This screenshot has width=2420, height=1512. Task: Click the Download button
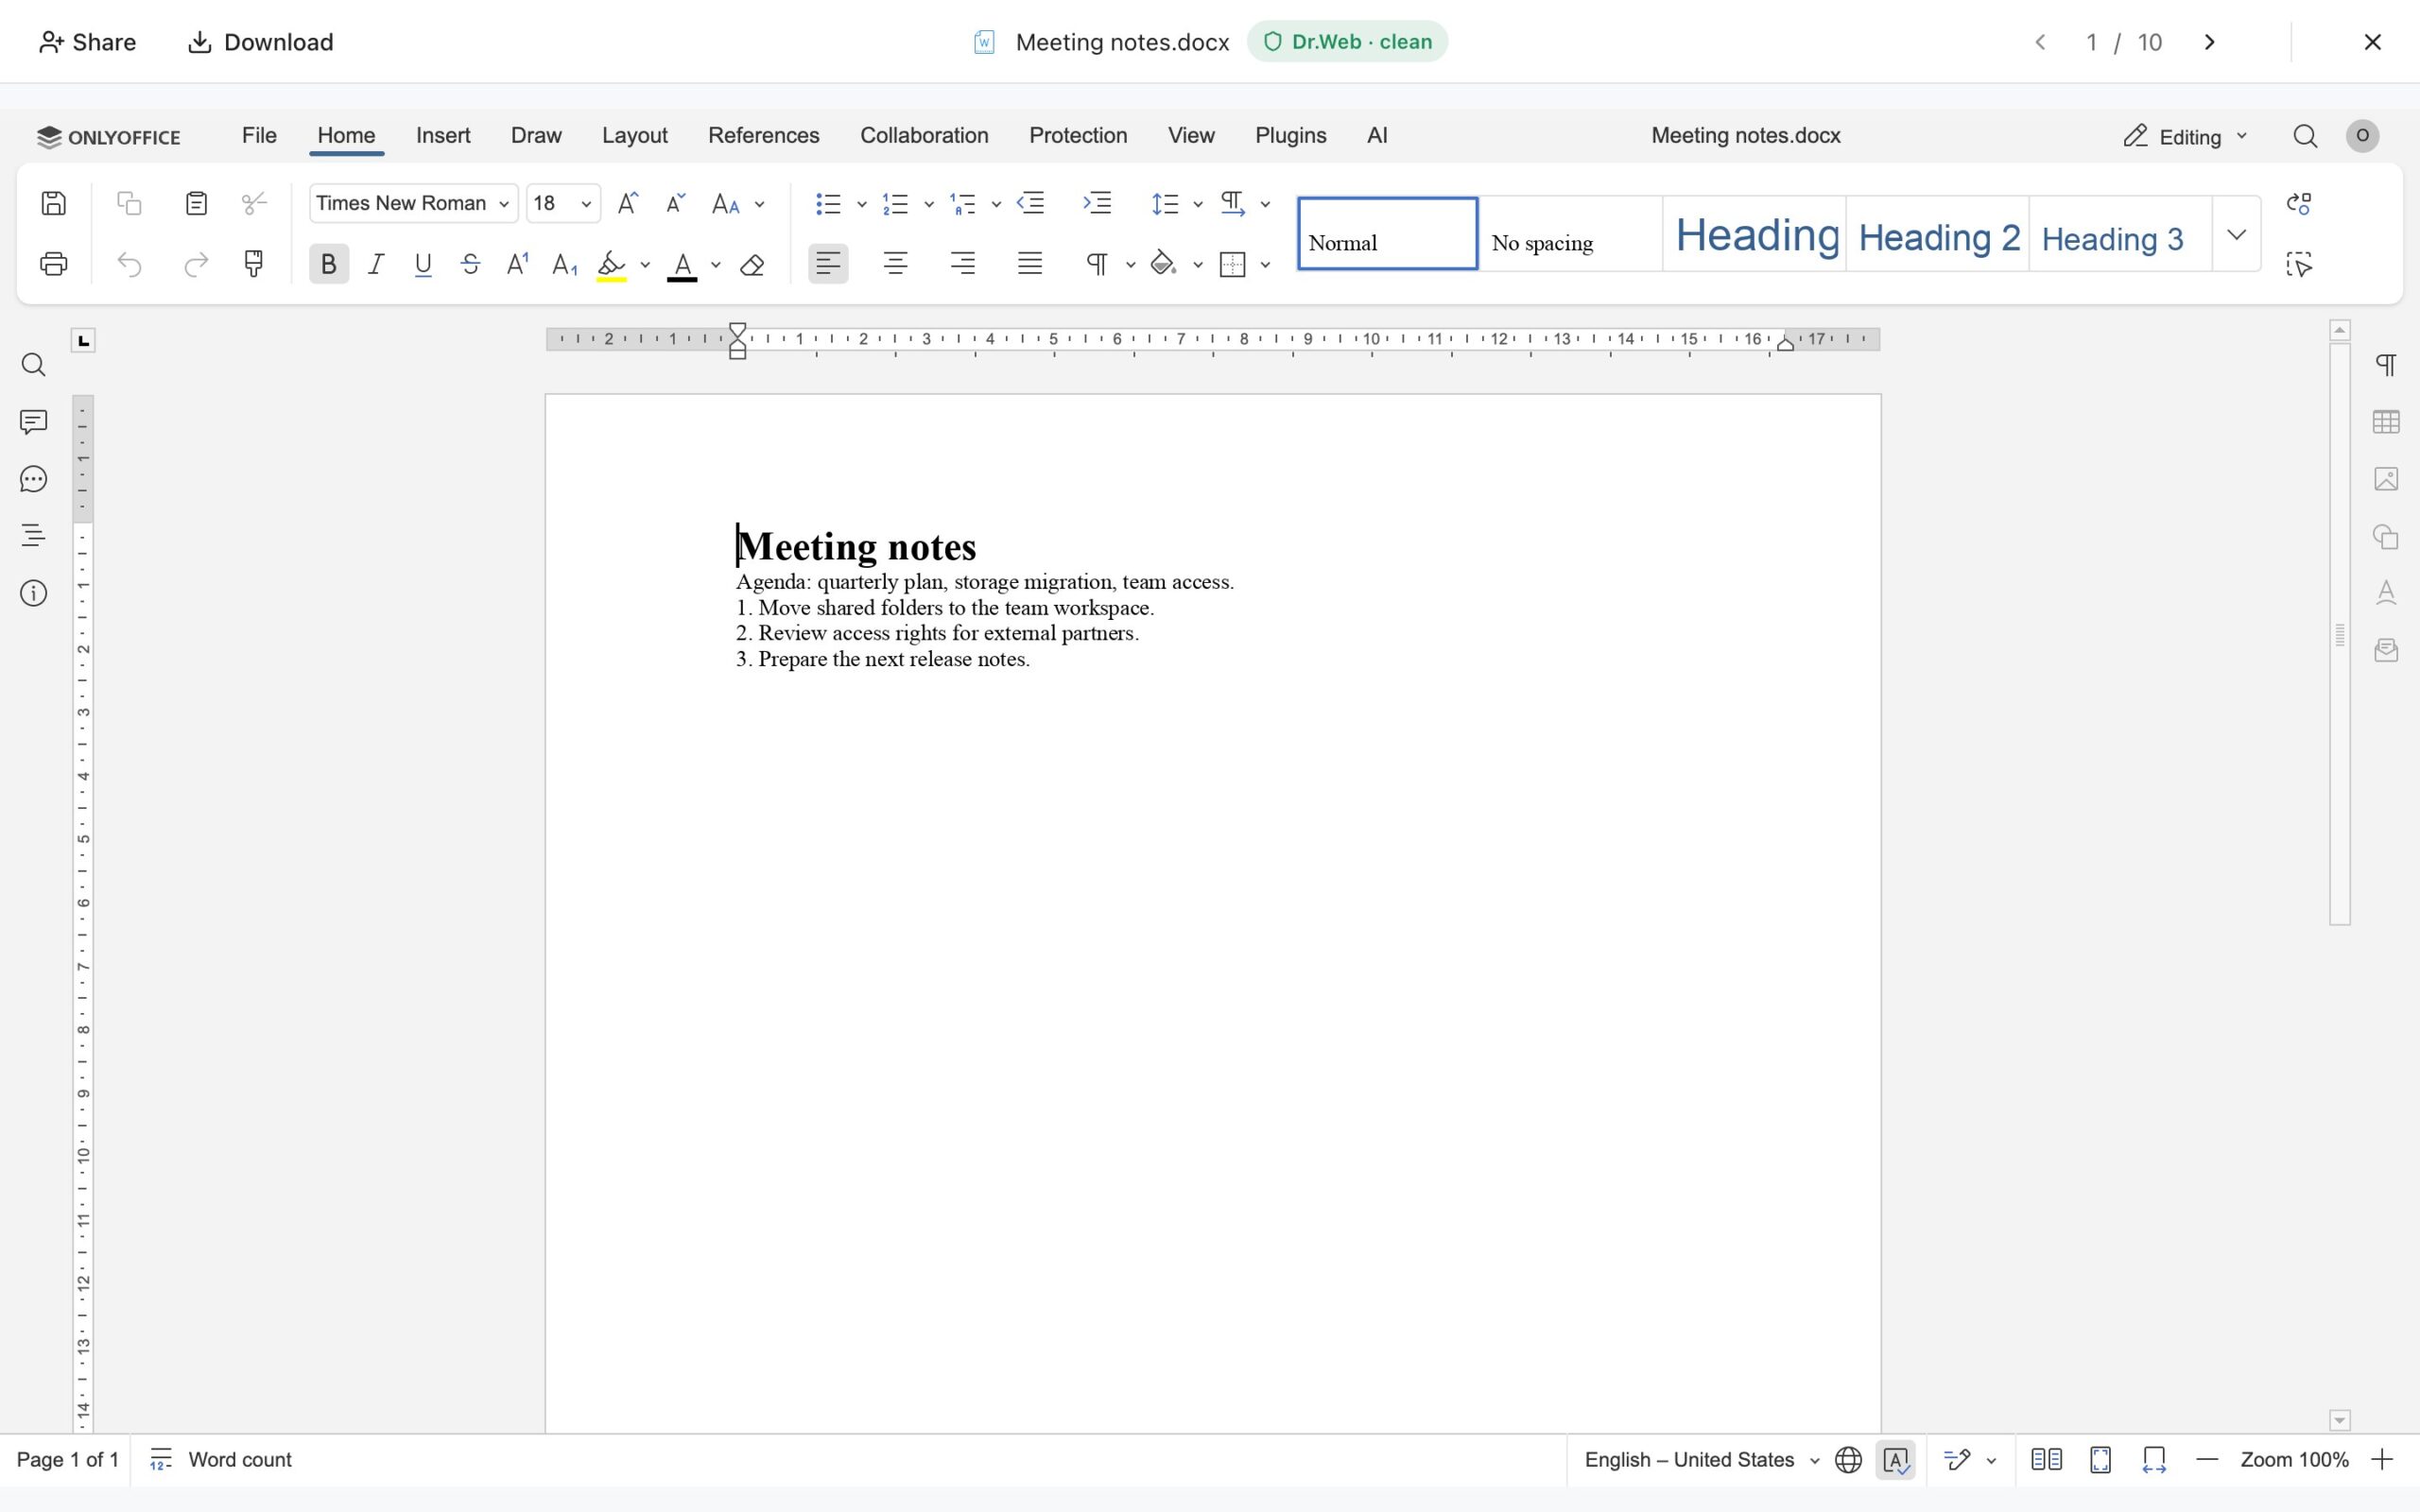(x=261, y=42)
